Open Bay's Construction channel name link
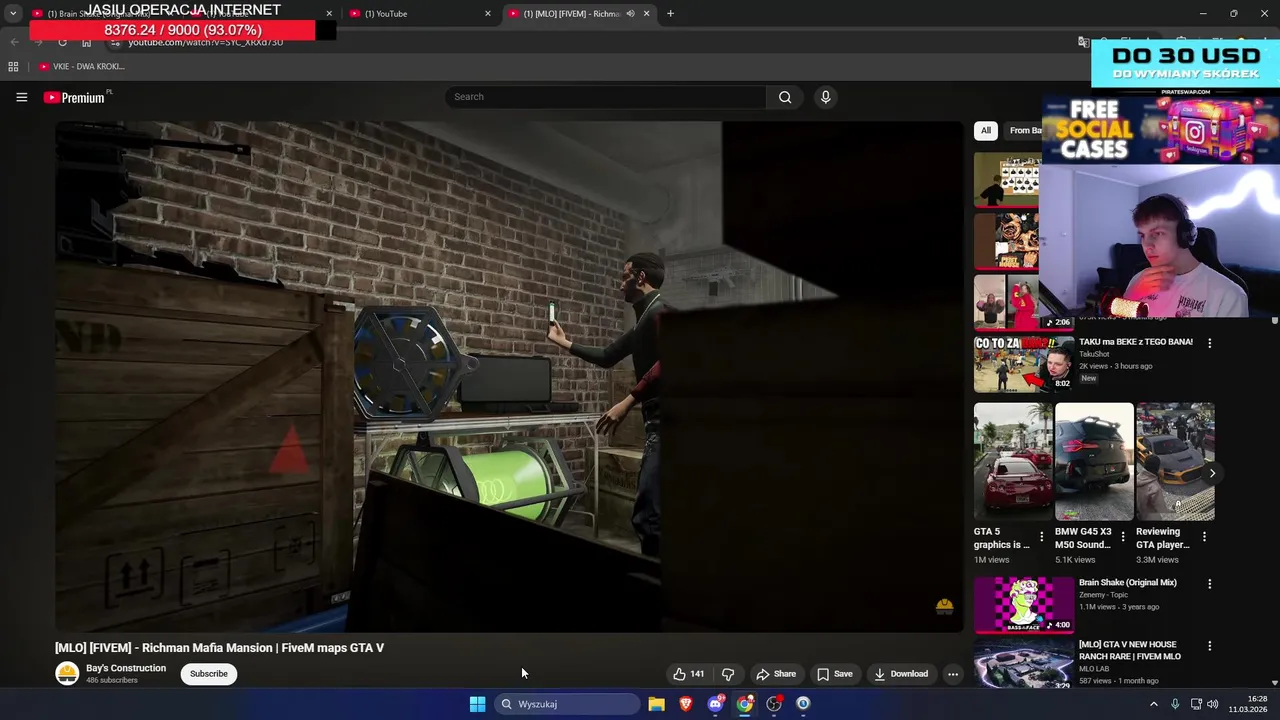 126,668
